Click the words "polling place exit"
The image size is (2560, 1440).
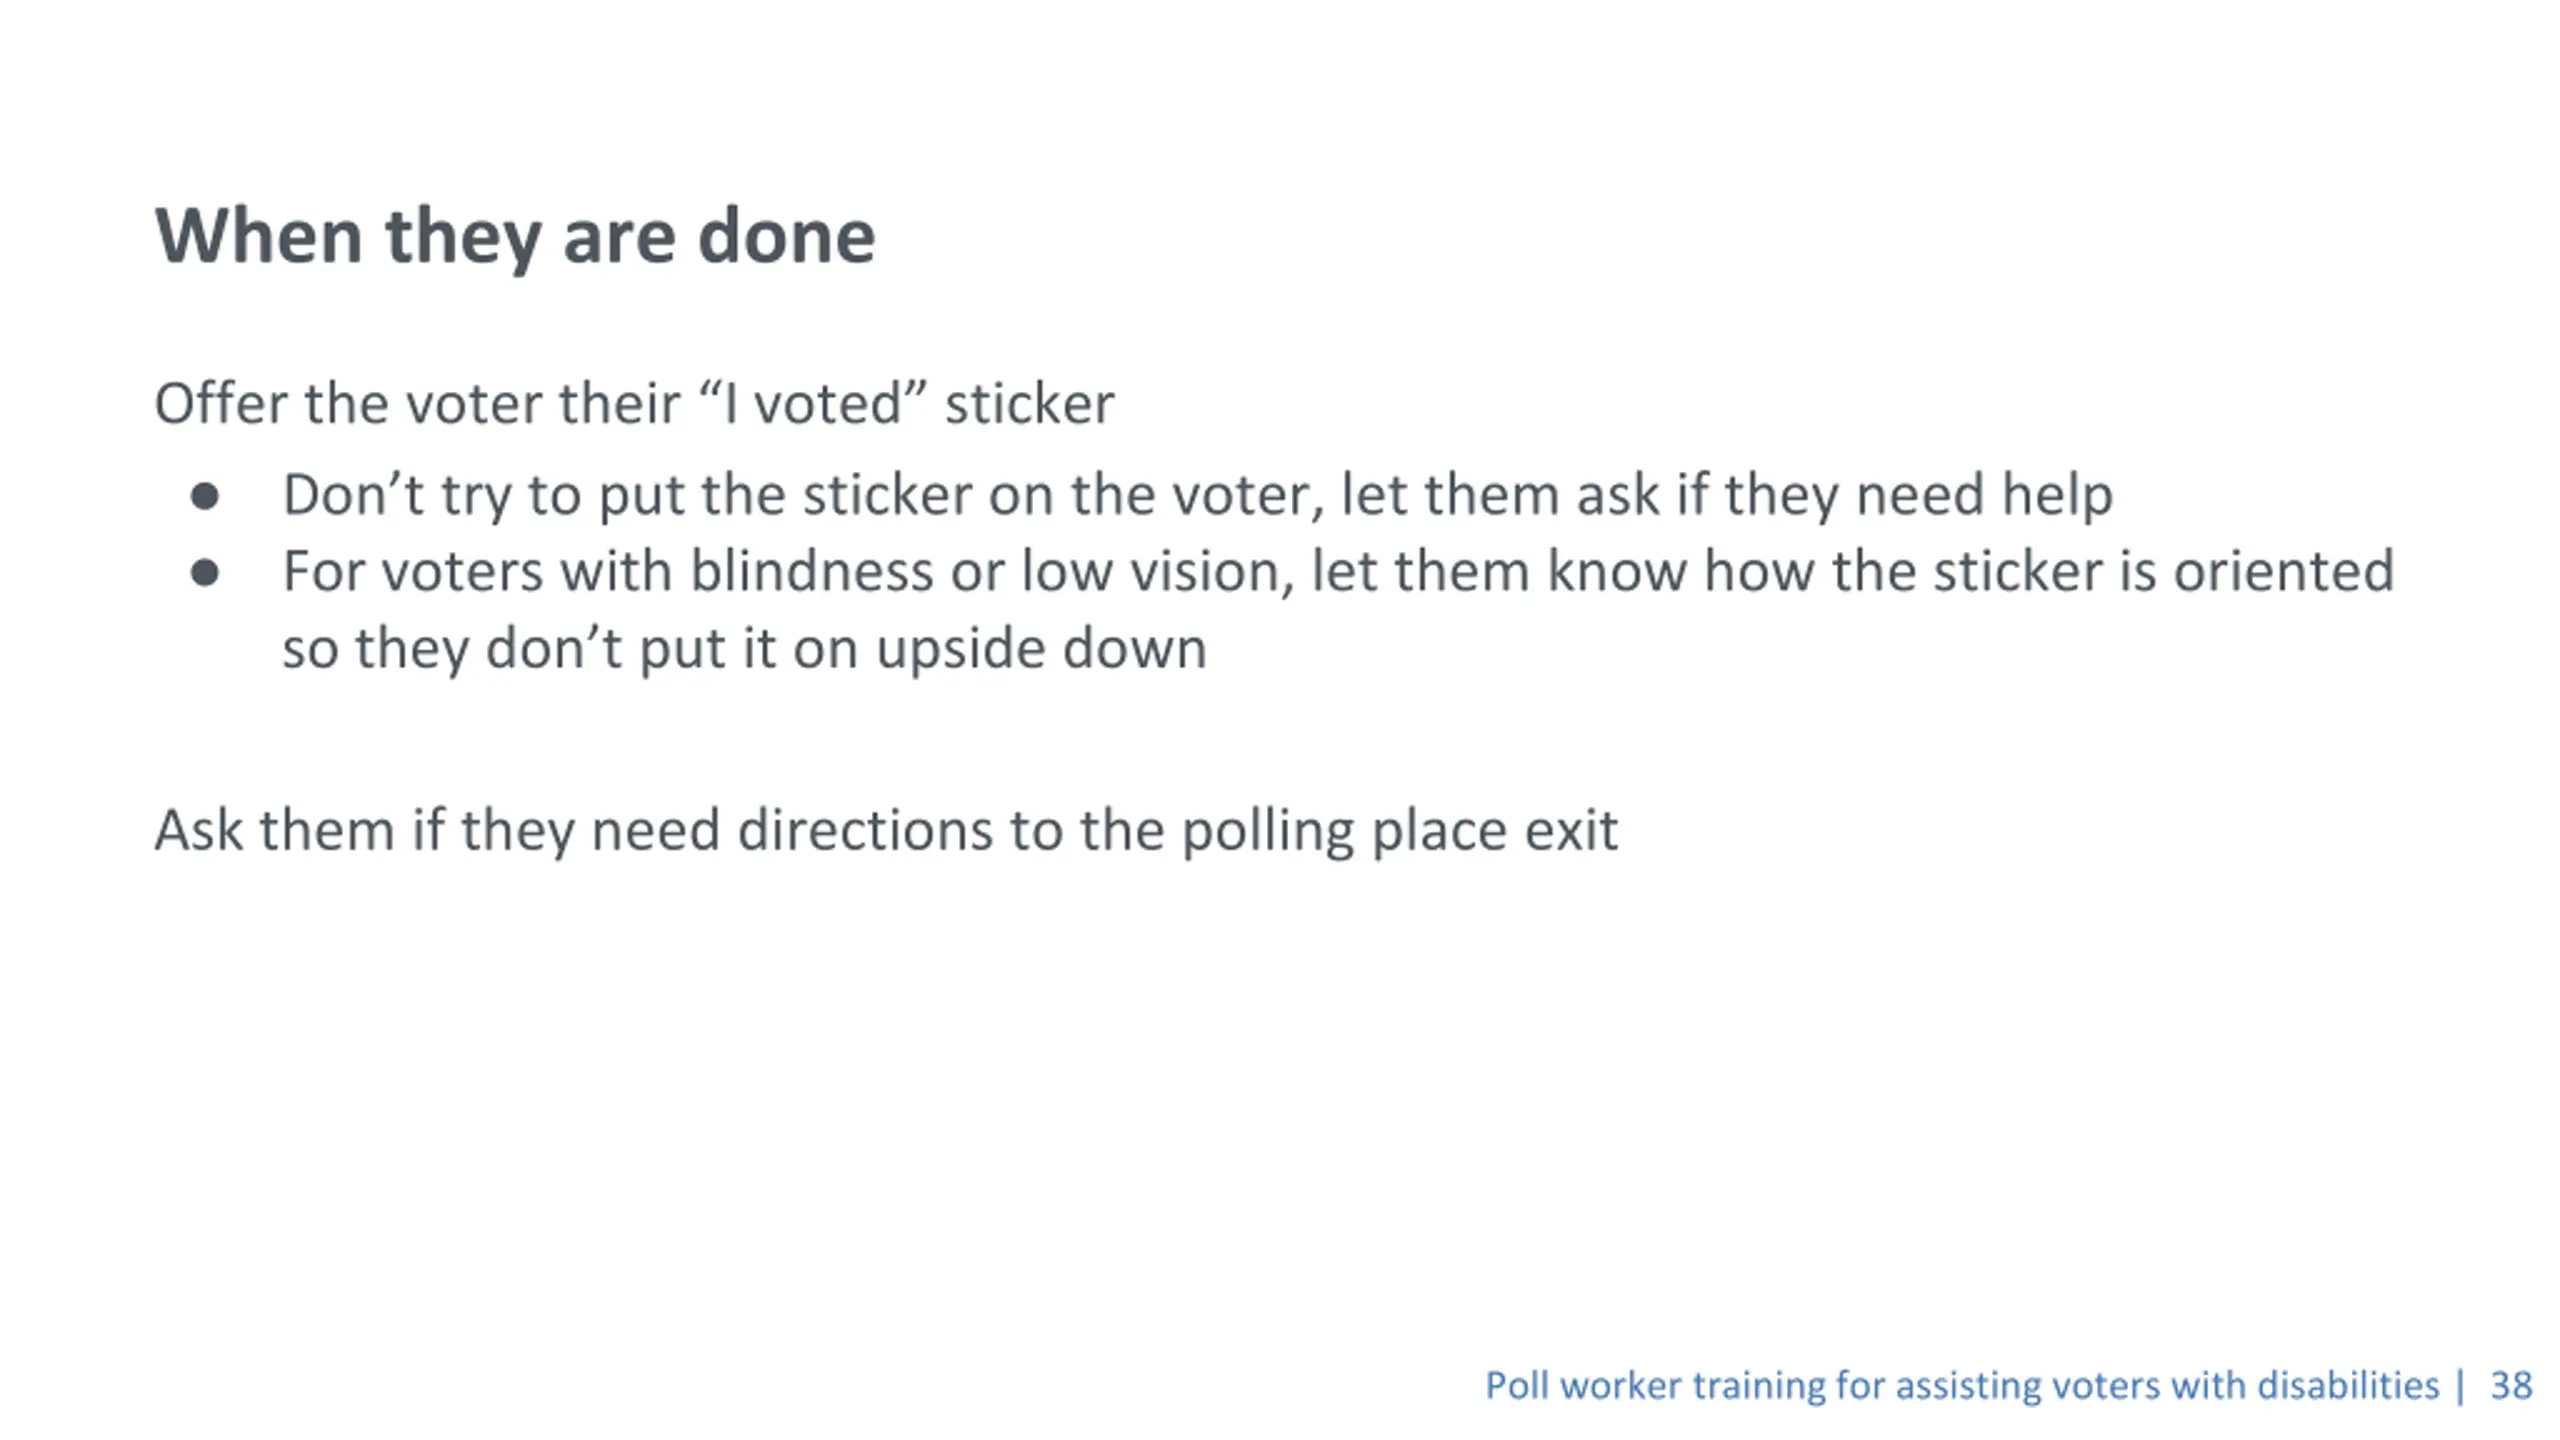(x=1399, y=832)
